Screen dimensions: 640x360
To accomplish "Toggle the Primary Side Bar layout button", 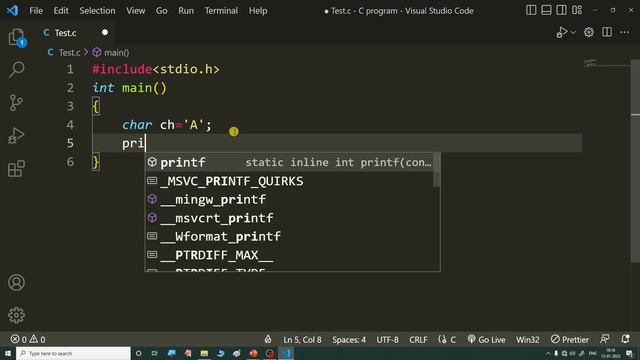I will tap(531, 10).
